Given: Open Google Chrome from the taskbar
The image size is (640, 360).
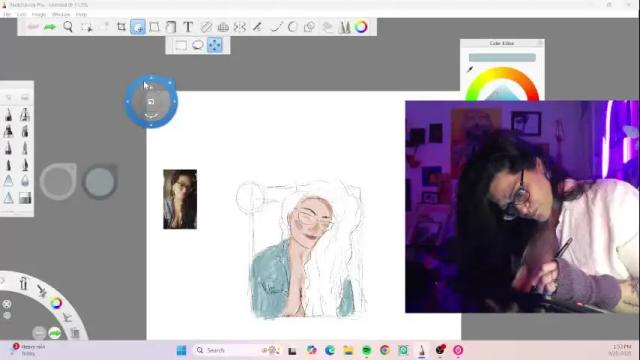Looking at the screenshot, I should tap(384, 350).
